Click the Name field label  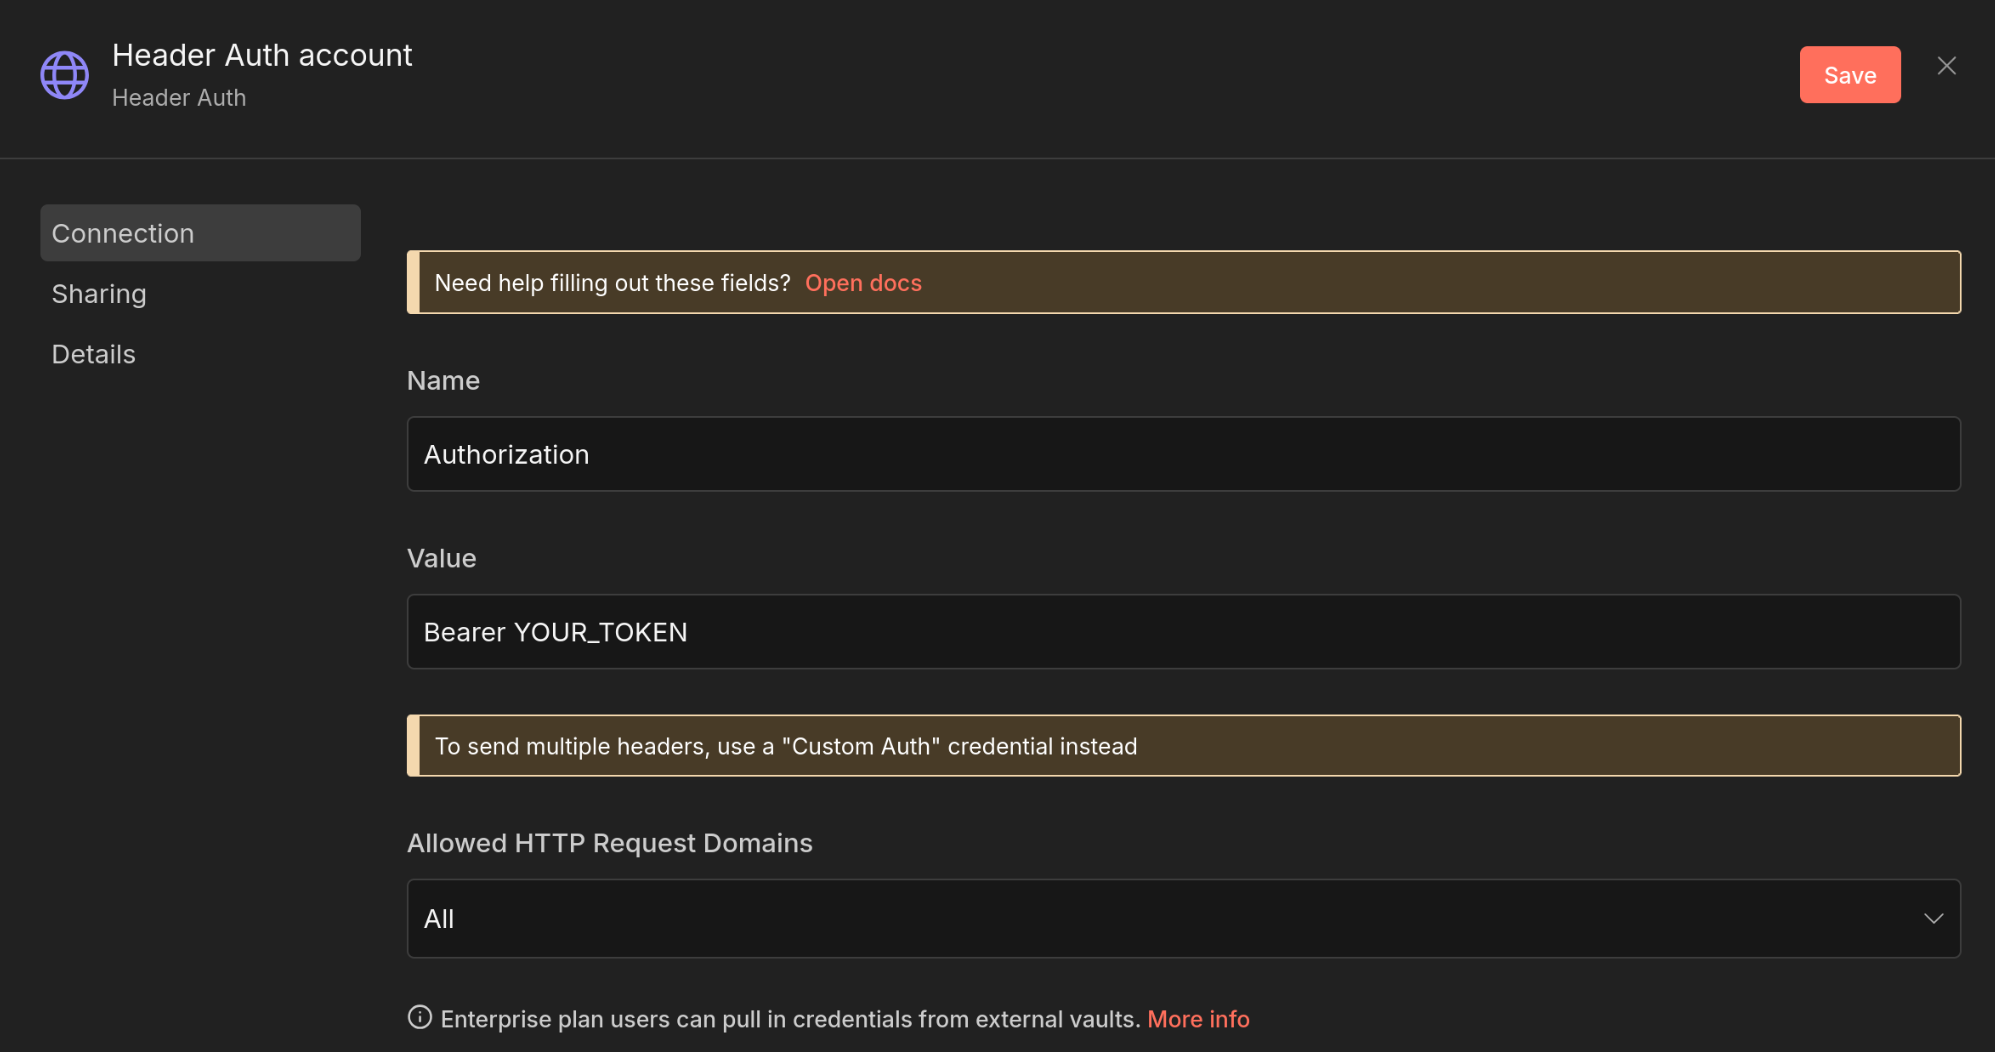click(443, 381)
